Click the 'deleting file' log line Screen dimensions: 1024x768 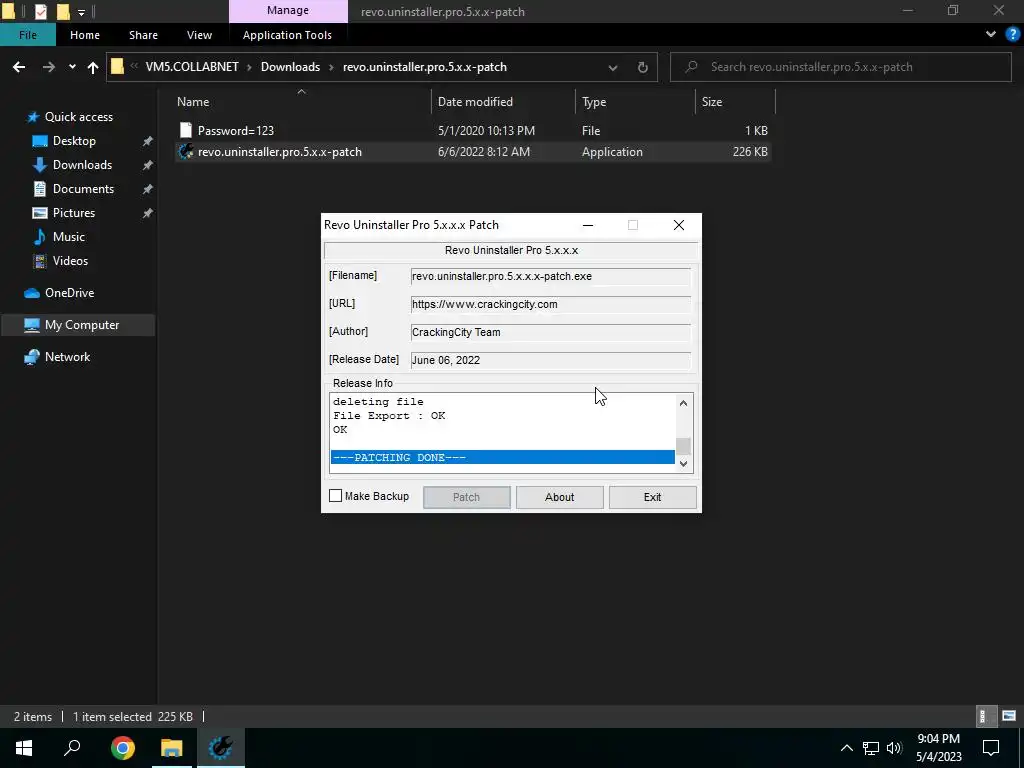378,402
